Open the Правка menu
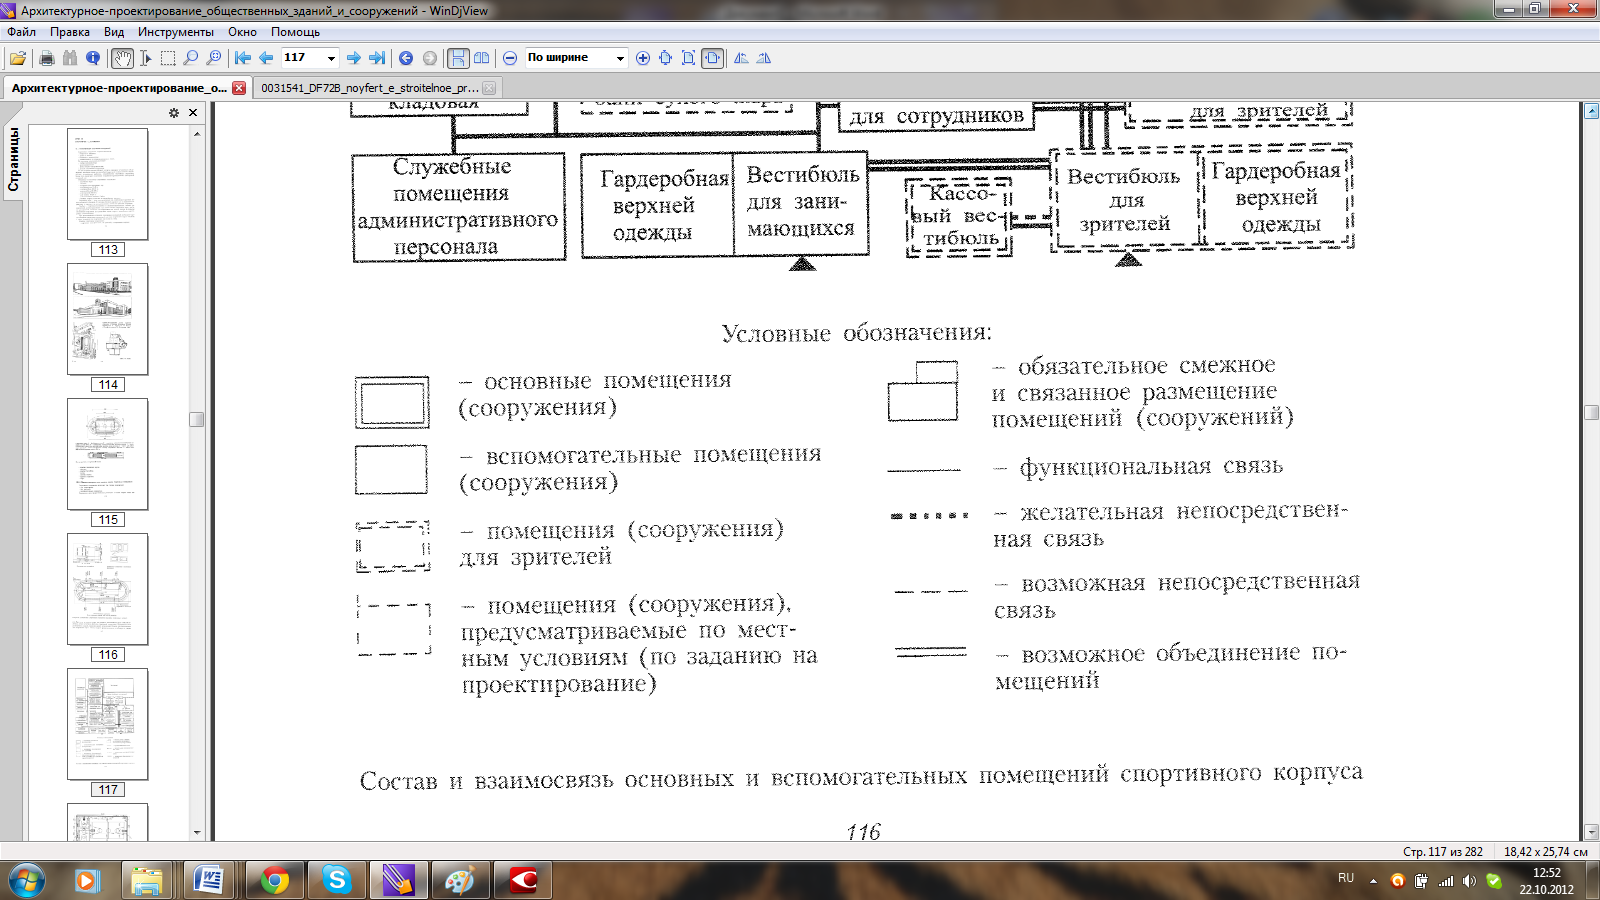The height and width of the screenshot is (900, 1600). click(70, 32)
